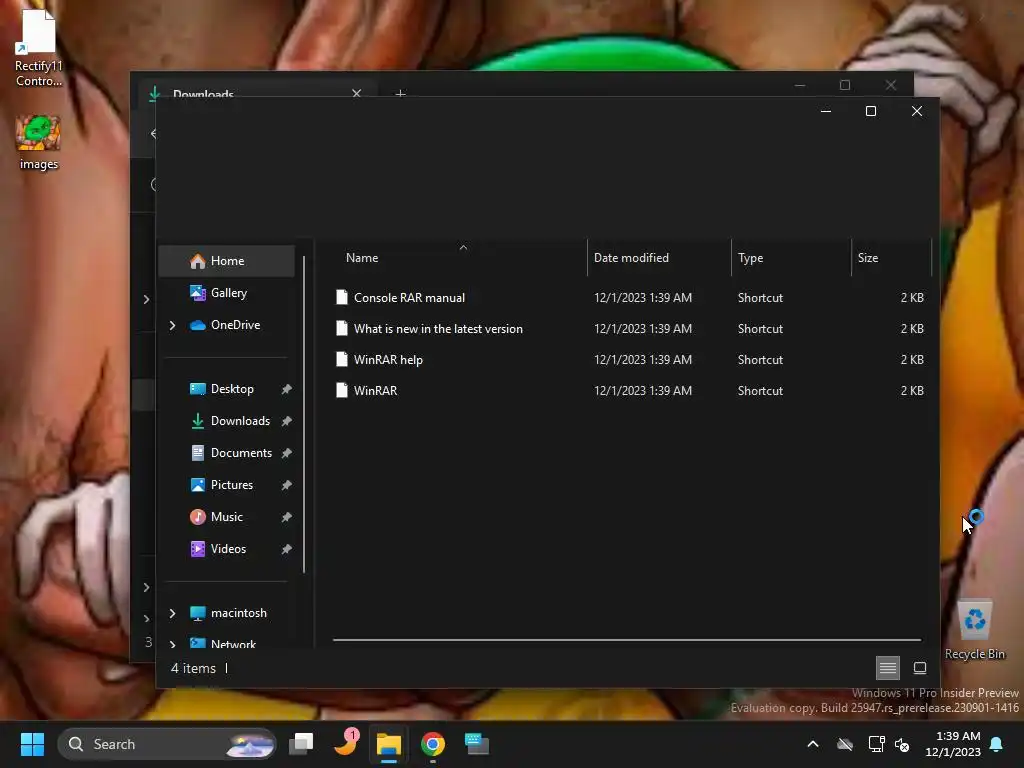Viewport: 1024px width, 768px height.
Task: Click the muted volume tray icon
Action: (902, 744)
